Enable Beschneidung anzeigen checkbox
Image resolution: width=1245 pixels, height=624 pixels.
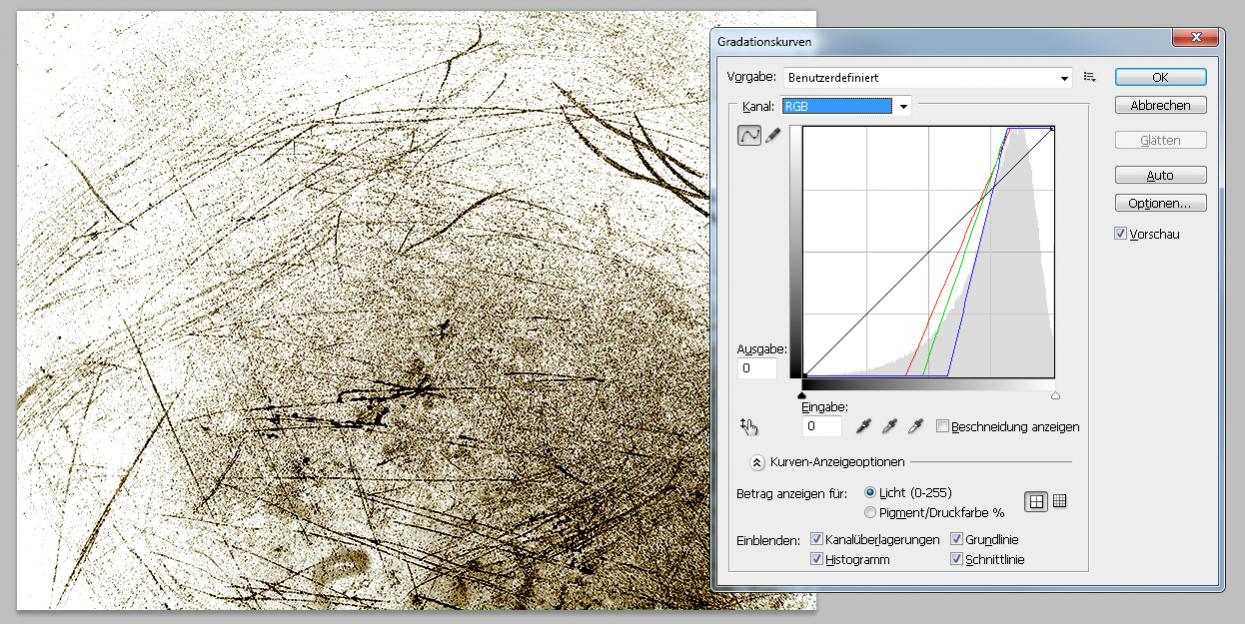(941, 426)
